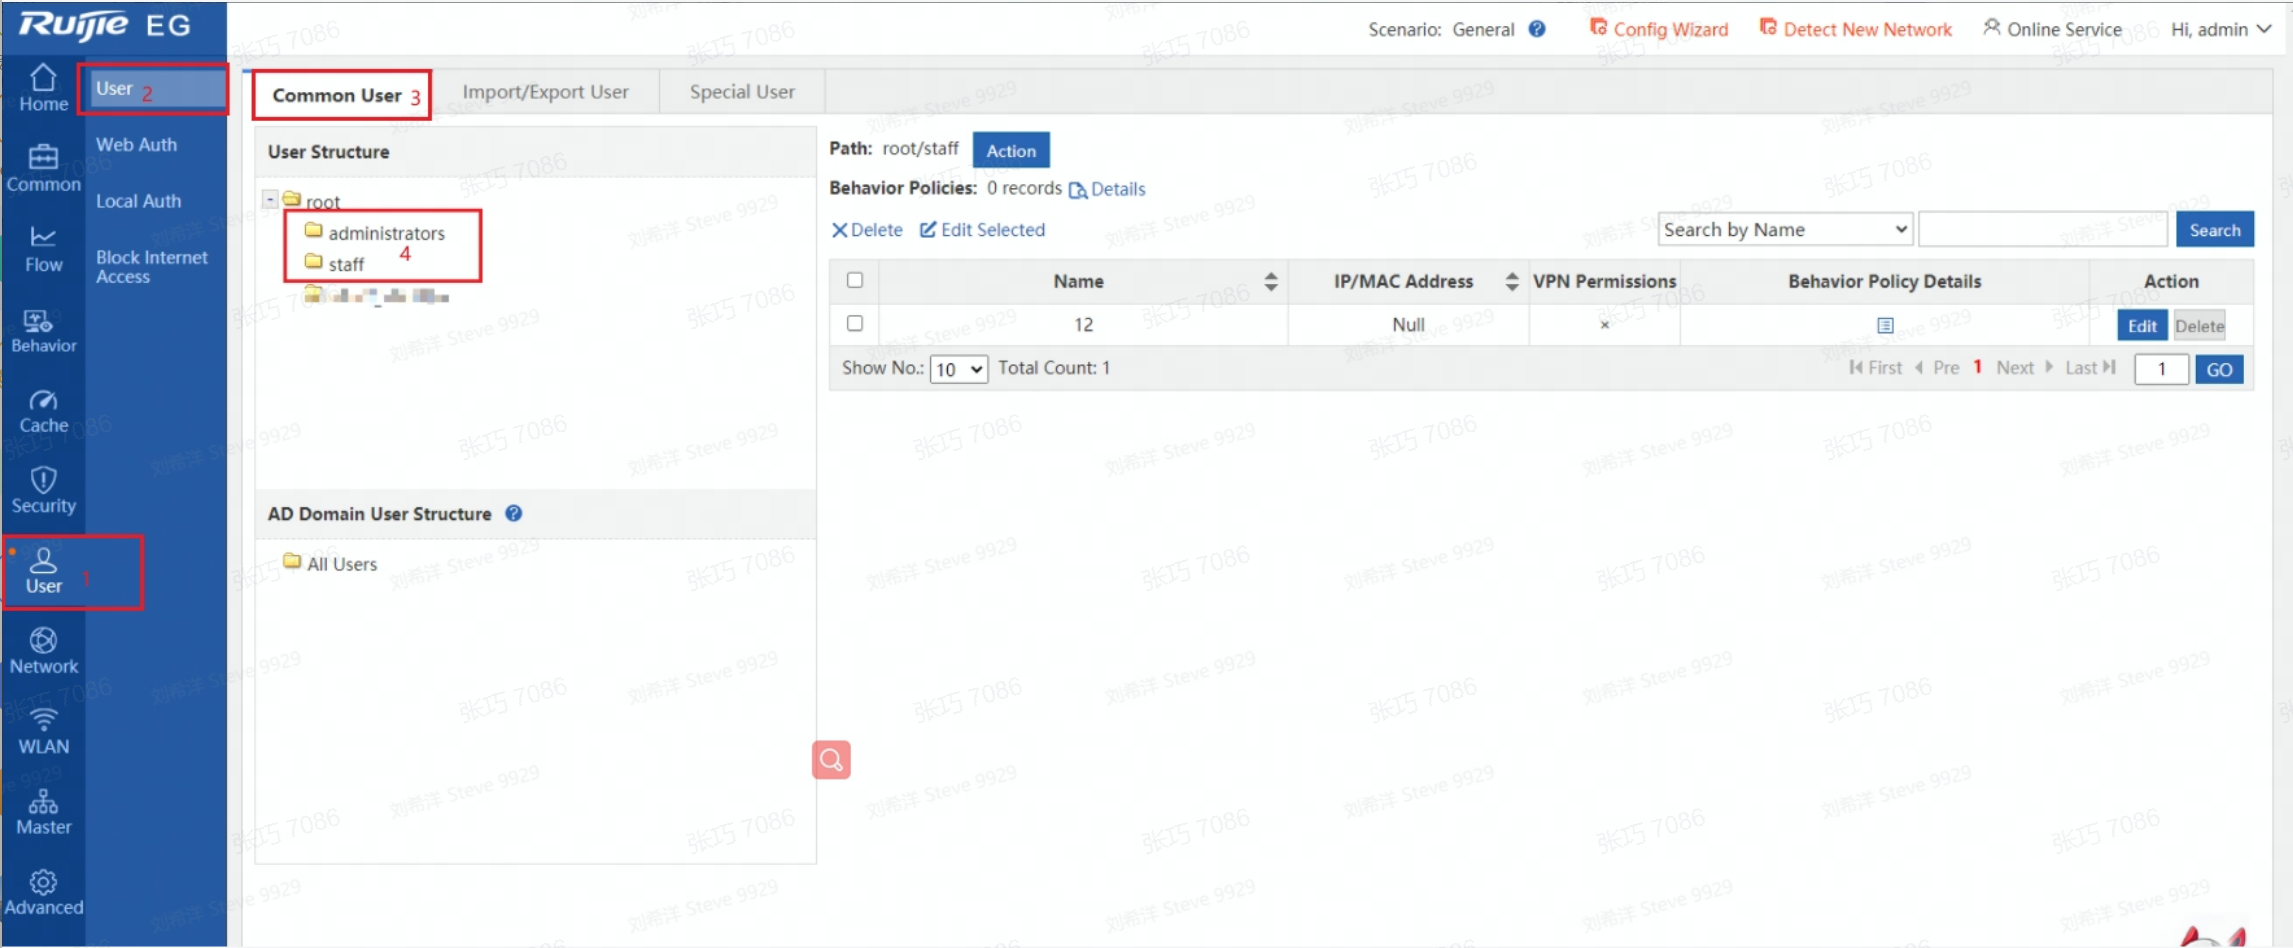Open the Config Wizard link

tap(1659, 29)
